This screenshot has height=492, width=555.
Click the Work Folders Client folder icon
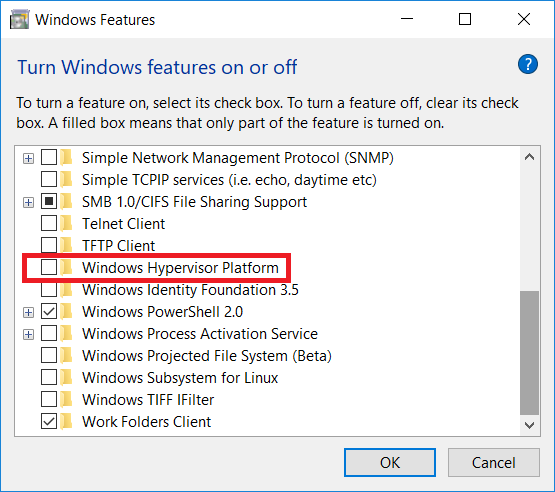point(66,421)
